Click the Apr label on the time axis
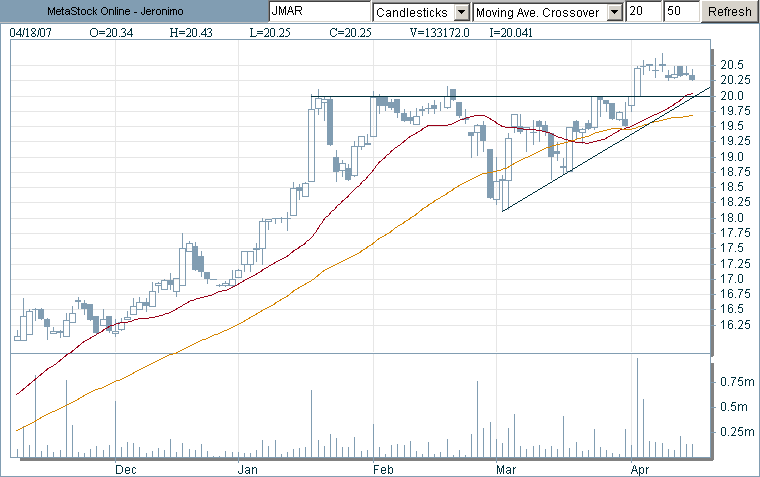Viewport: 760px width, 477px height. 640,470
